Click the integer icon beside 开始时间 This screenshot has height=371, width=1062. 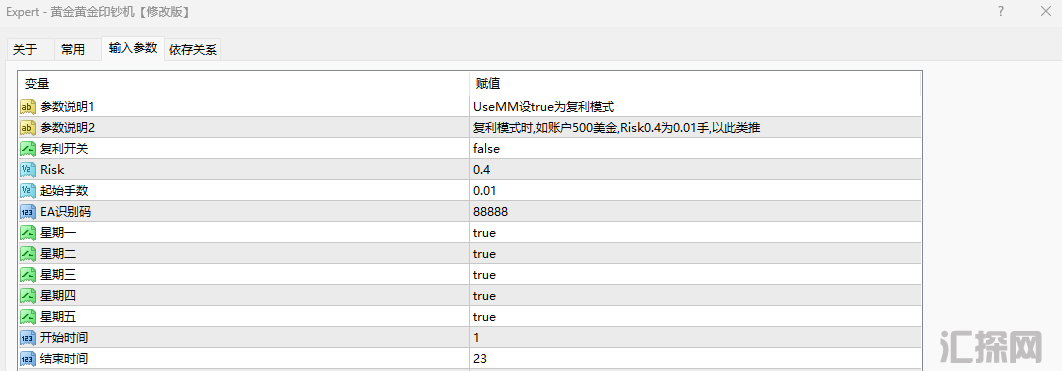(28, 338)
